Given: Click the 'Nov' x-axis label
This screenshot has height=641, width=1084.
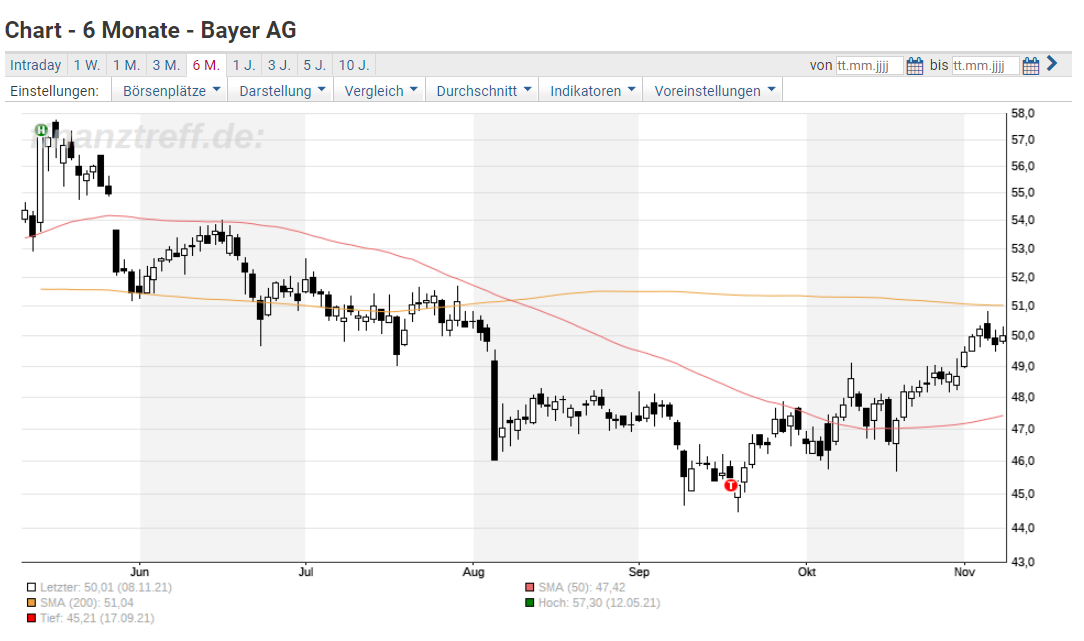Looking at the screenshot, I should [964, 572].
